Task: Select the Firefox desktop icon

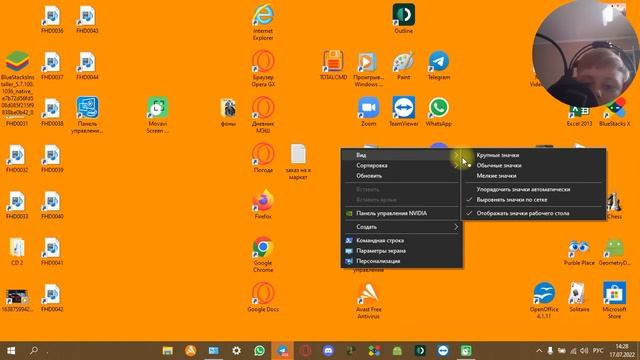Action: coord(263,204)
